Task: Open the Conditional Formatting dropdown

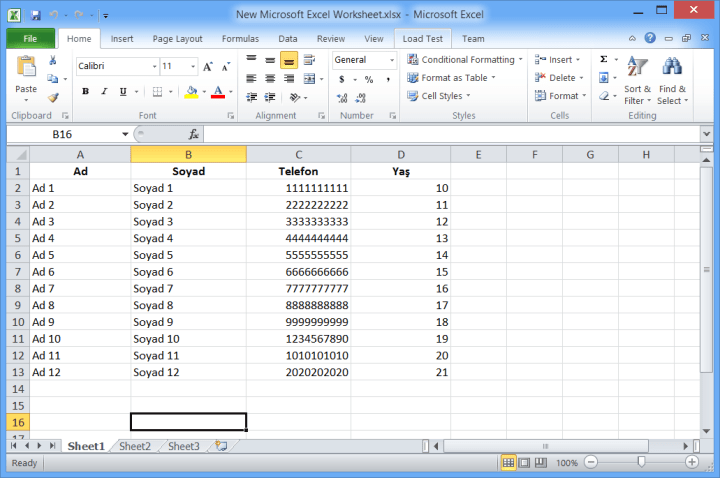Action: (x=466, y=60)
